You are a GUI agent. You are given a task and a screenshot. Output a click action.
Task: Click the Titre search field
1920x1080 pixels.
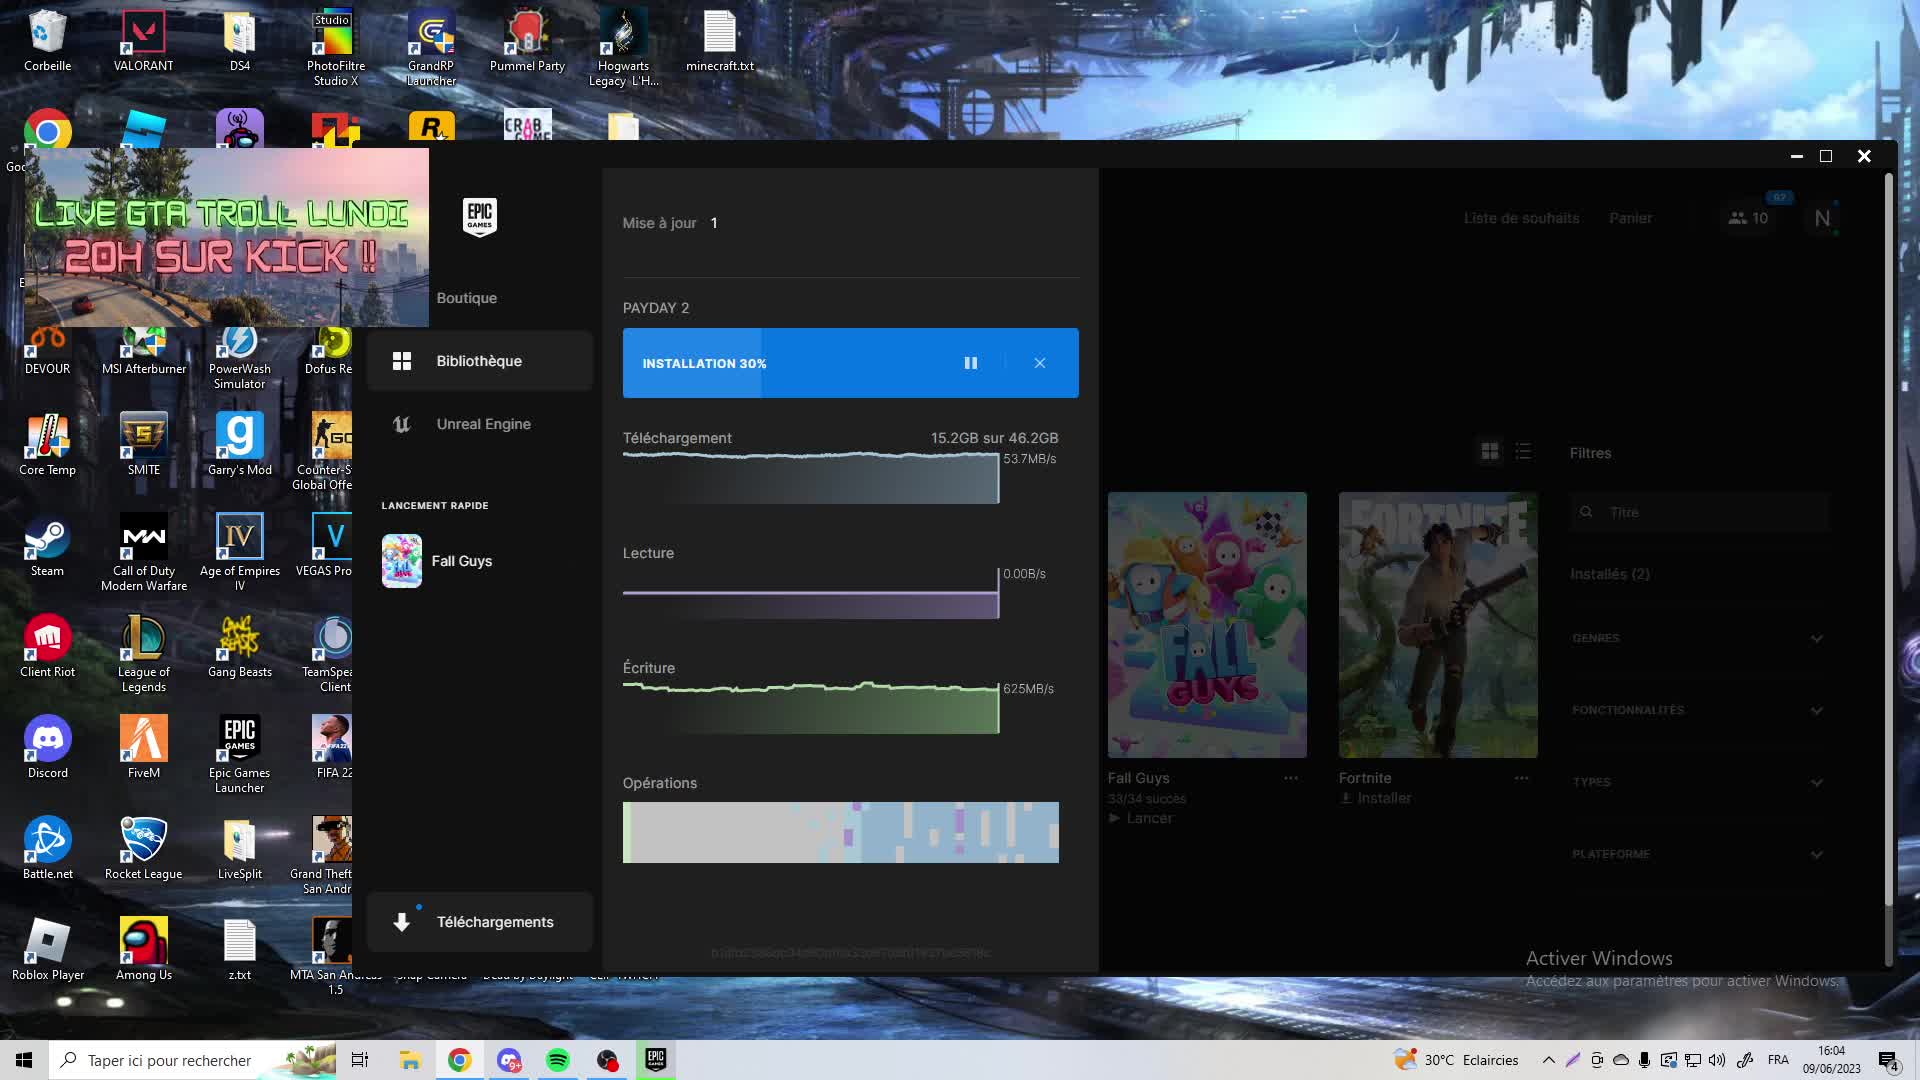[x=1699, y=512]
